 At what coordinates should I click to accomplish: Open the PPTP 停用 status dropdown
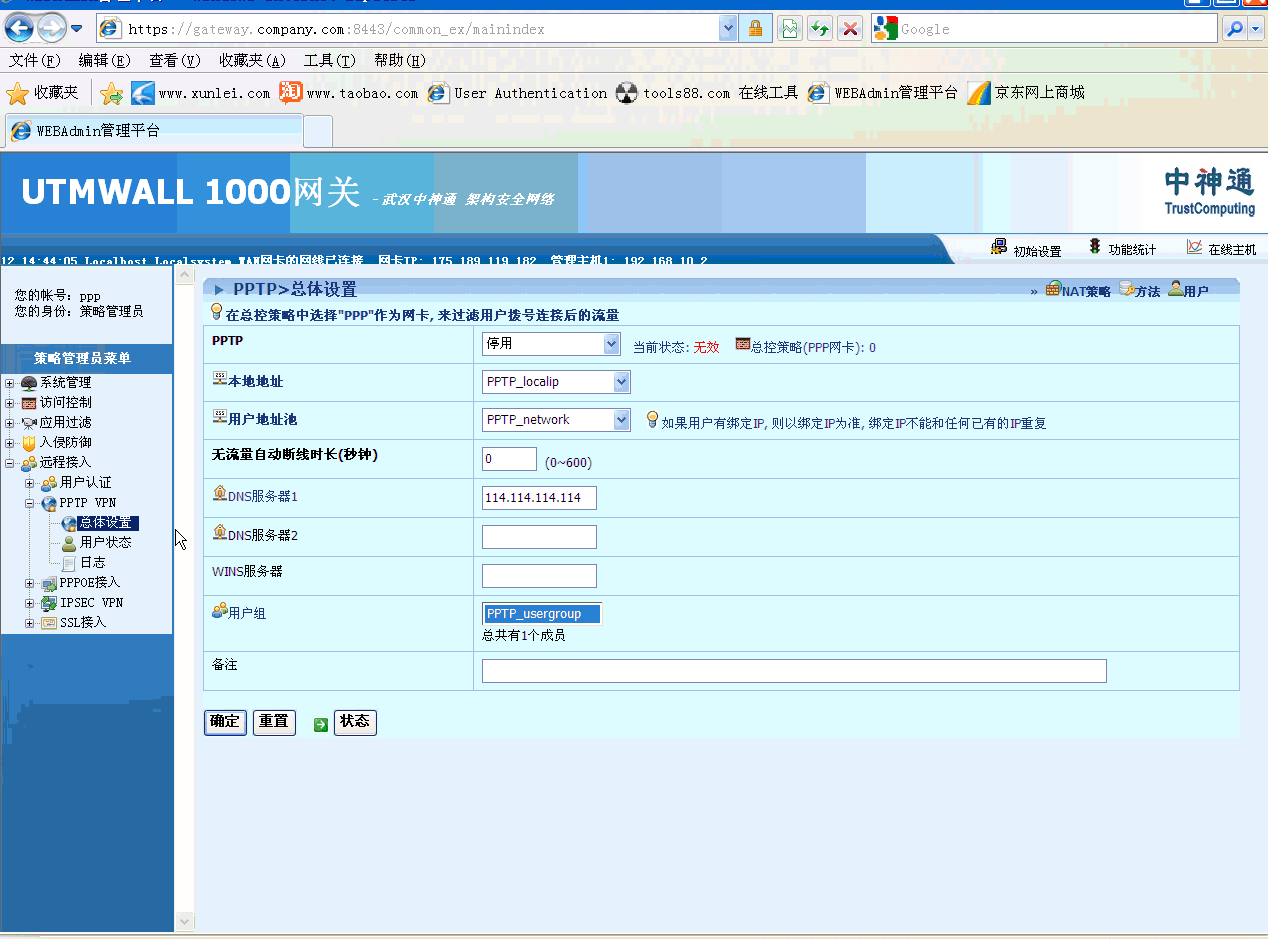[x=611, y=344]
